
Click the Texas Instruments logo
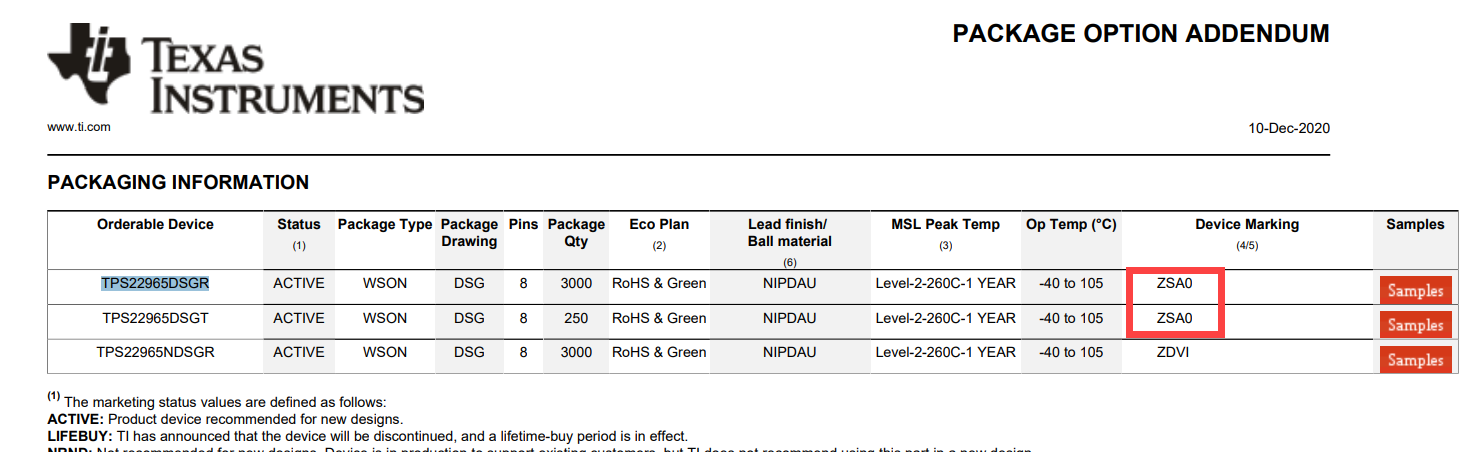point(235,68)
